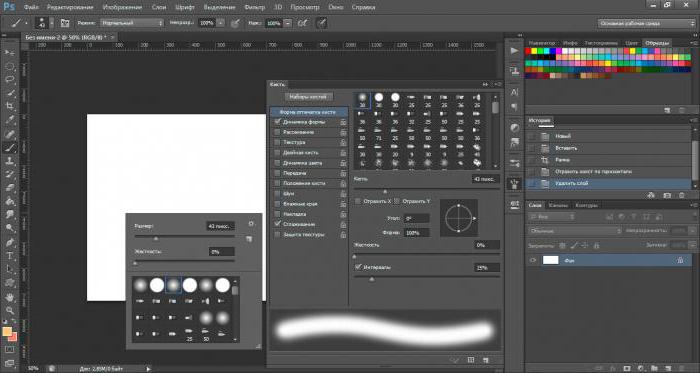This screenshot has height=373, width=700.
Task: Click the Наборы кистей button
Action: [308, 96]
